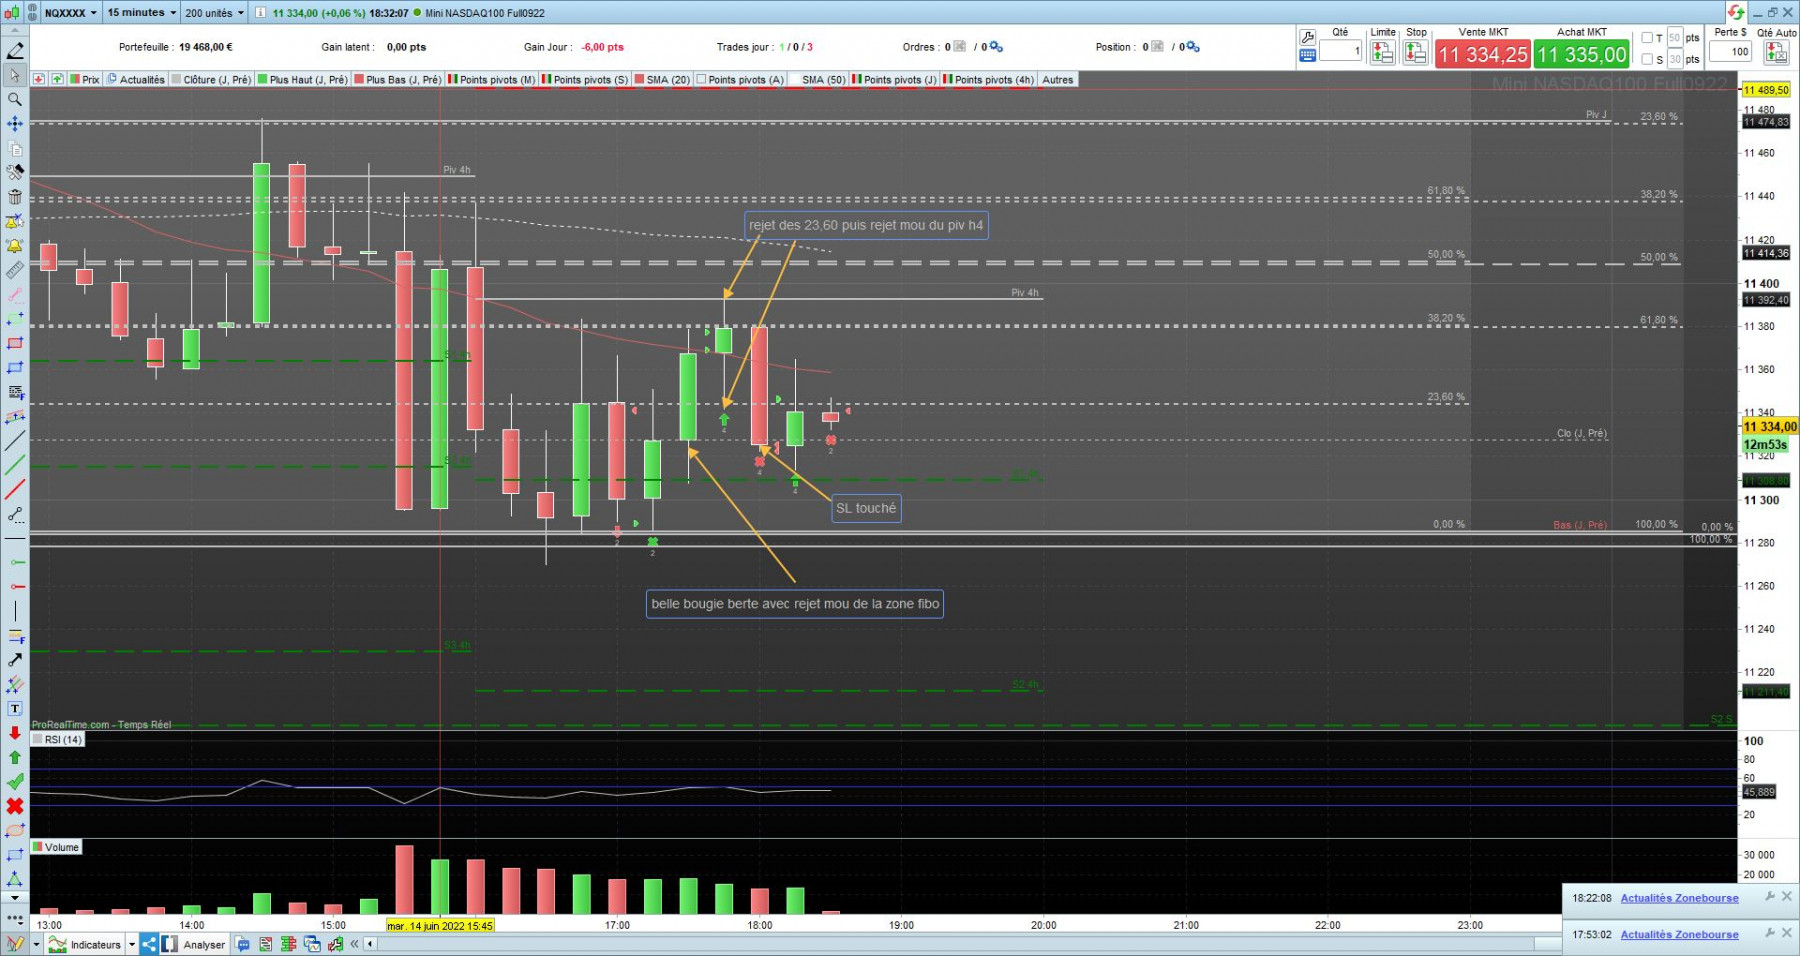Click the Limite order icon

coord(1383,53)
